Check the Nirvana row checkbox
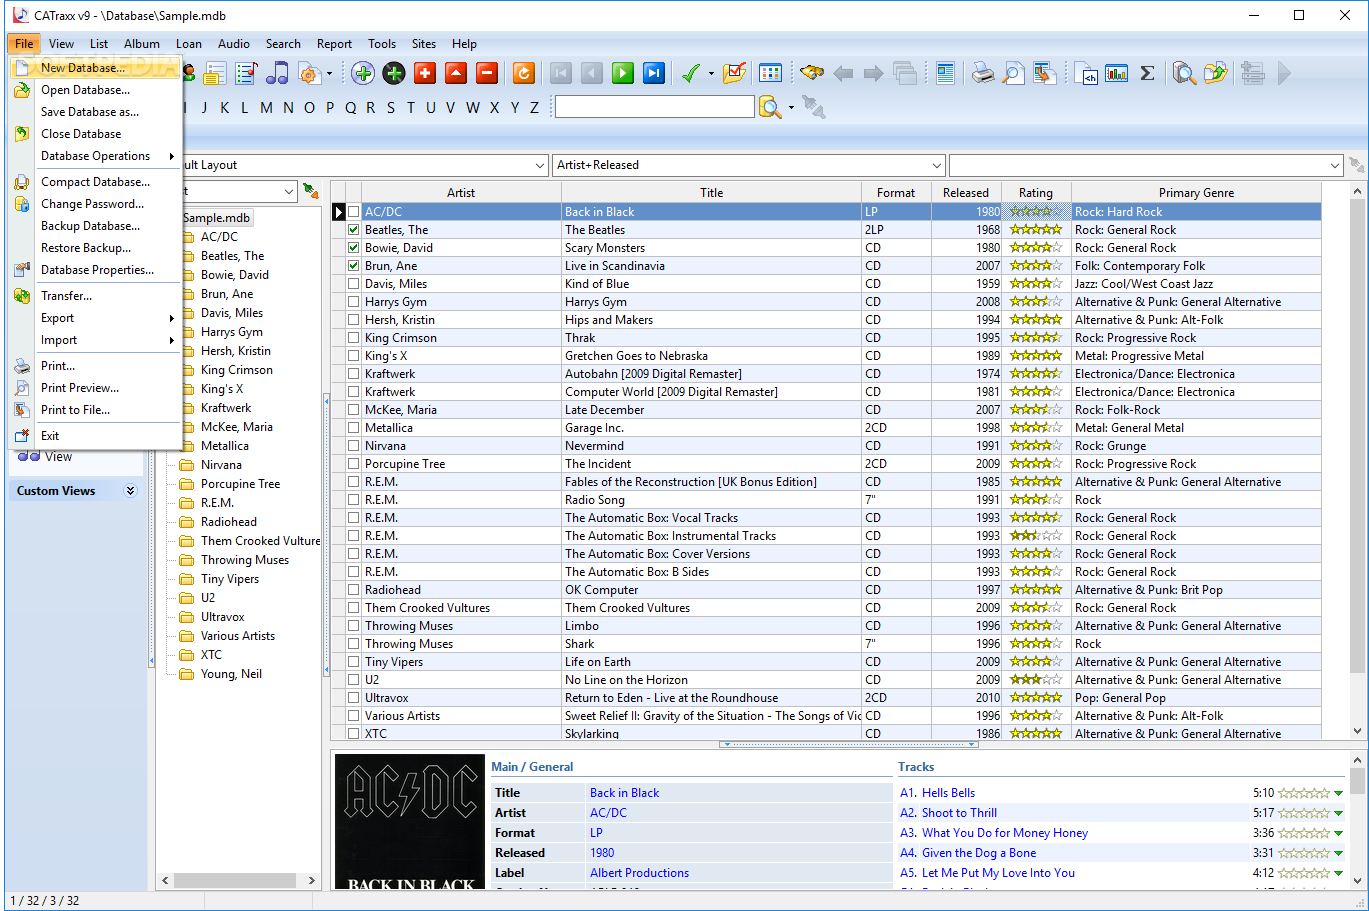This screenshot has height=911, width=1369. coord(353,446)
